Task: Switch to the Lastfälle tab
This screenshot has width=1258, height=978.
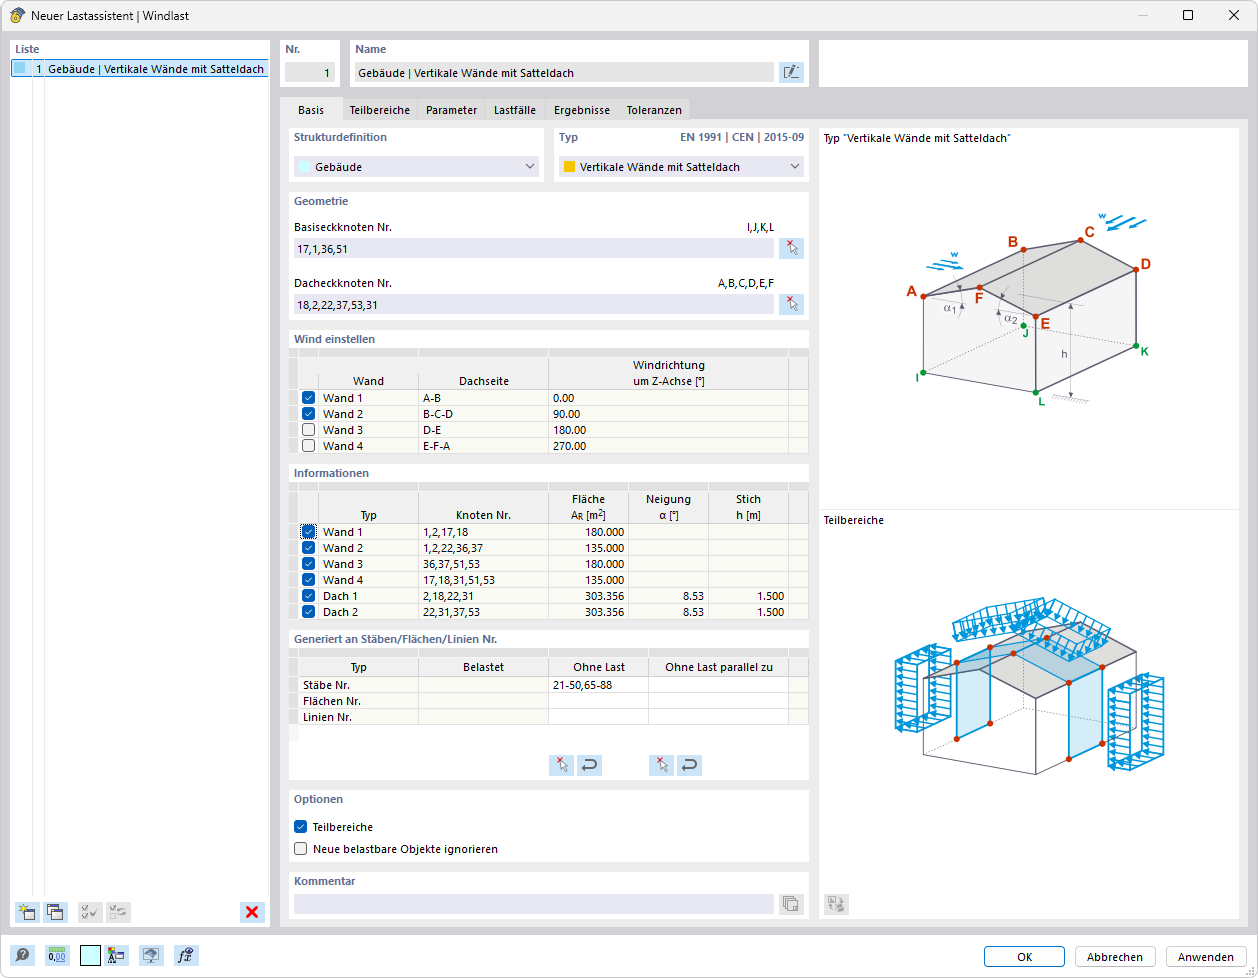Action: coord(514,109)
